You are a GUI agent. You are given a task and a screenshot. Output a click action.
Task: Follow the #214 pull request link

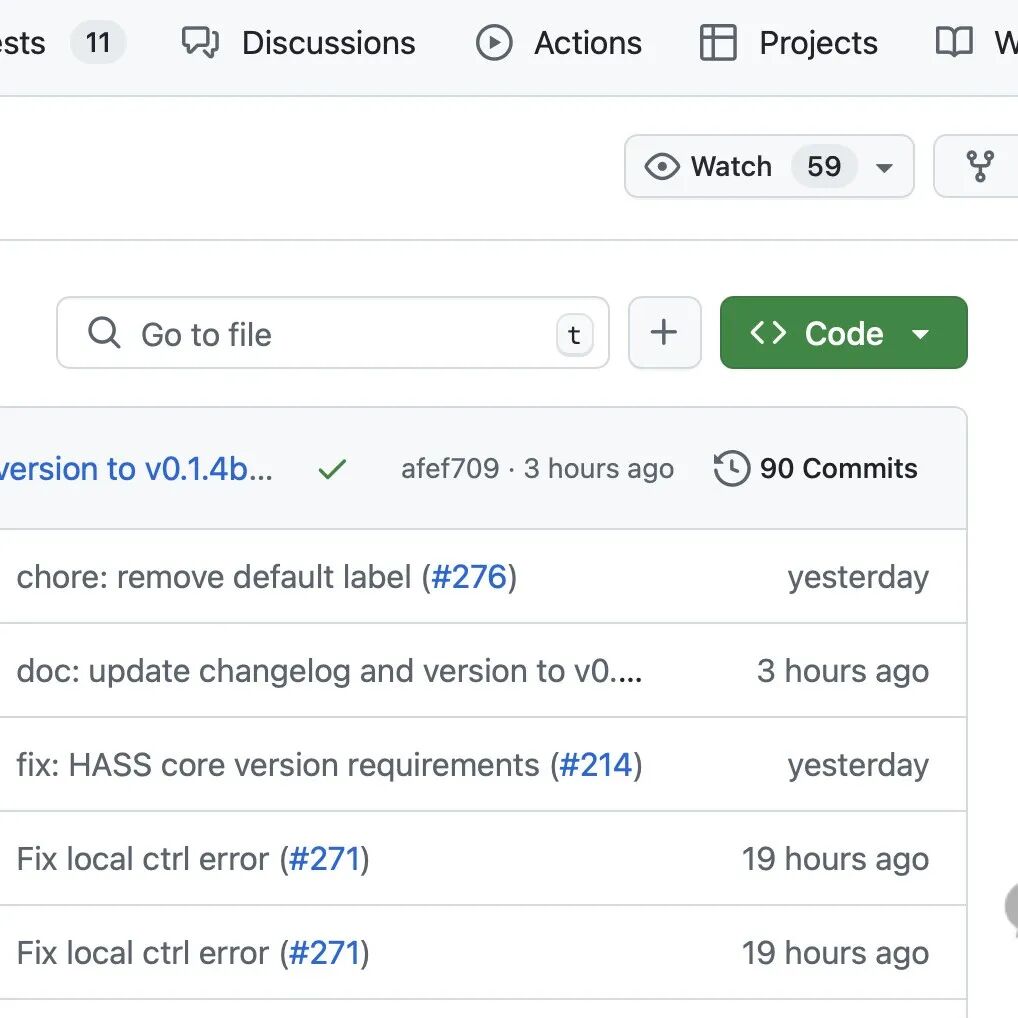click(x=596, y=765)
